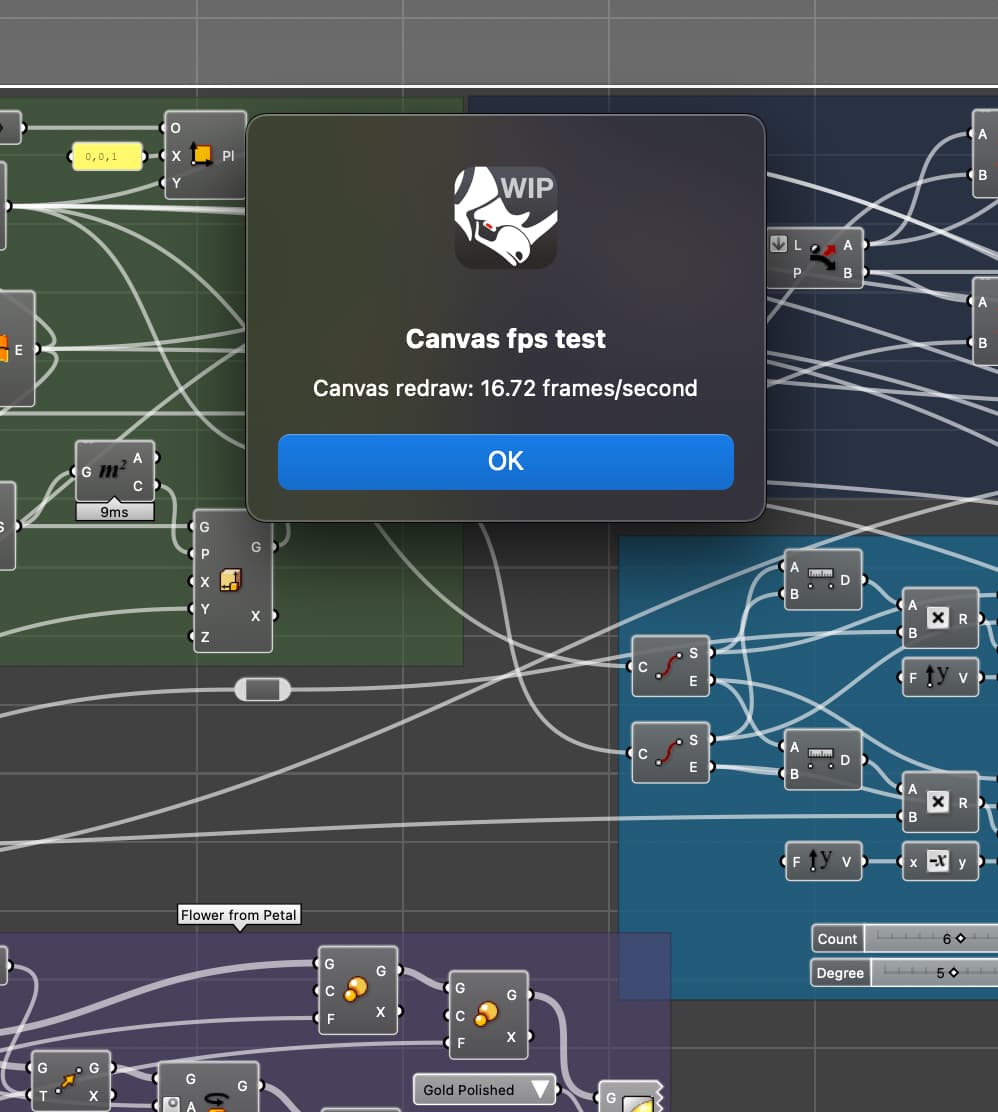Viewport: 998px width, 1112px height.
Task: Click the Move component arrow icon bottom left
Action: 71,1080
